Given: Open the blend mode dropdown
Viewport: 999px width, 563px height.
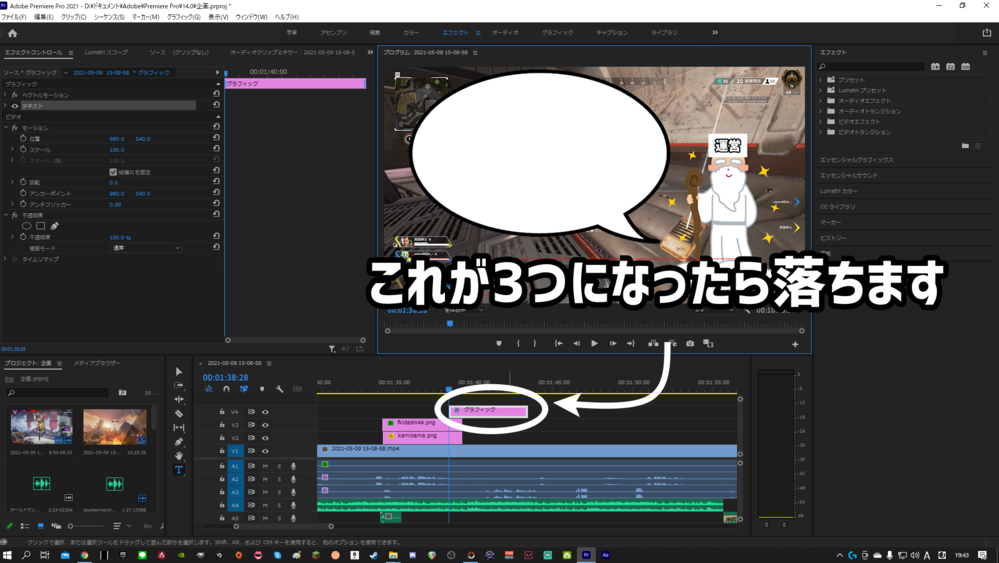Looking at the screenshot, I should (146, 248).
